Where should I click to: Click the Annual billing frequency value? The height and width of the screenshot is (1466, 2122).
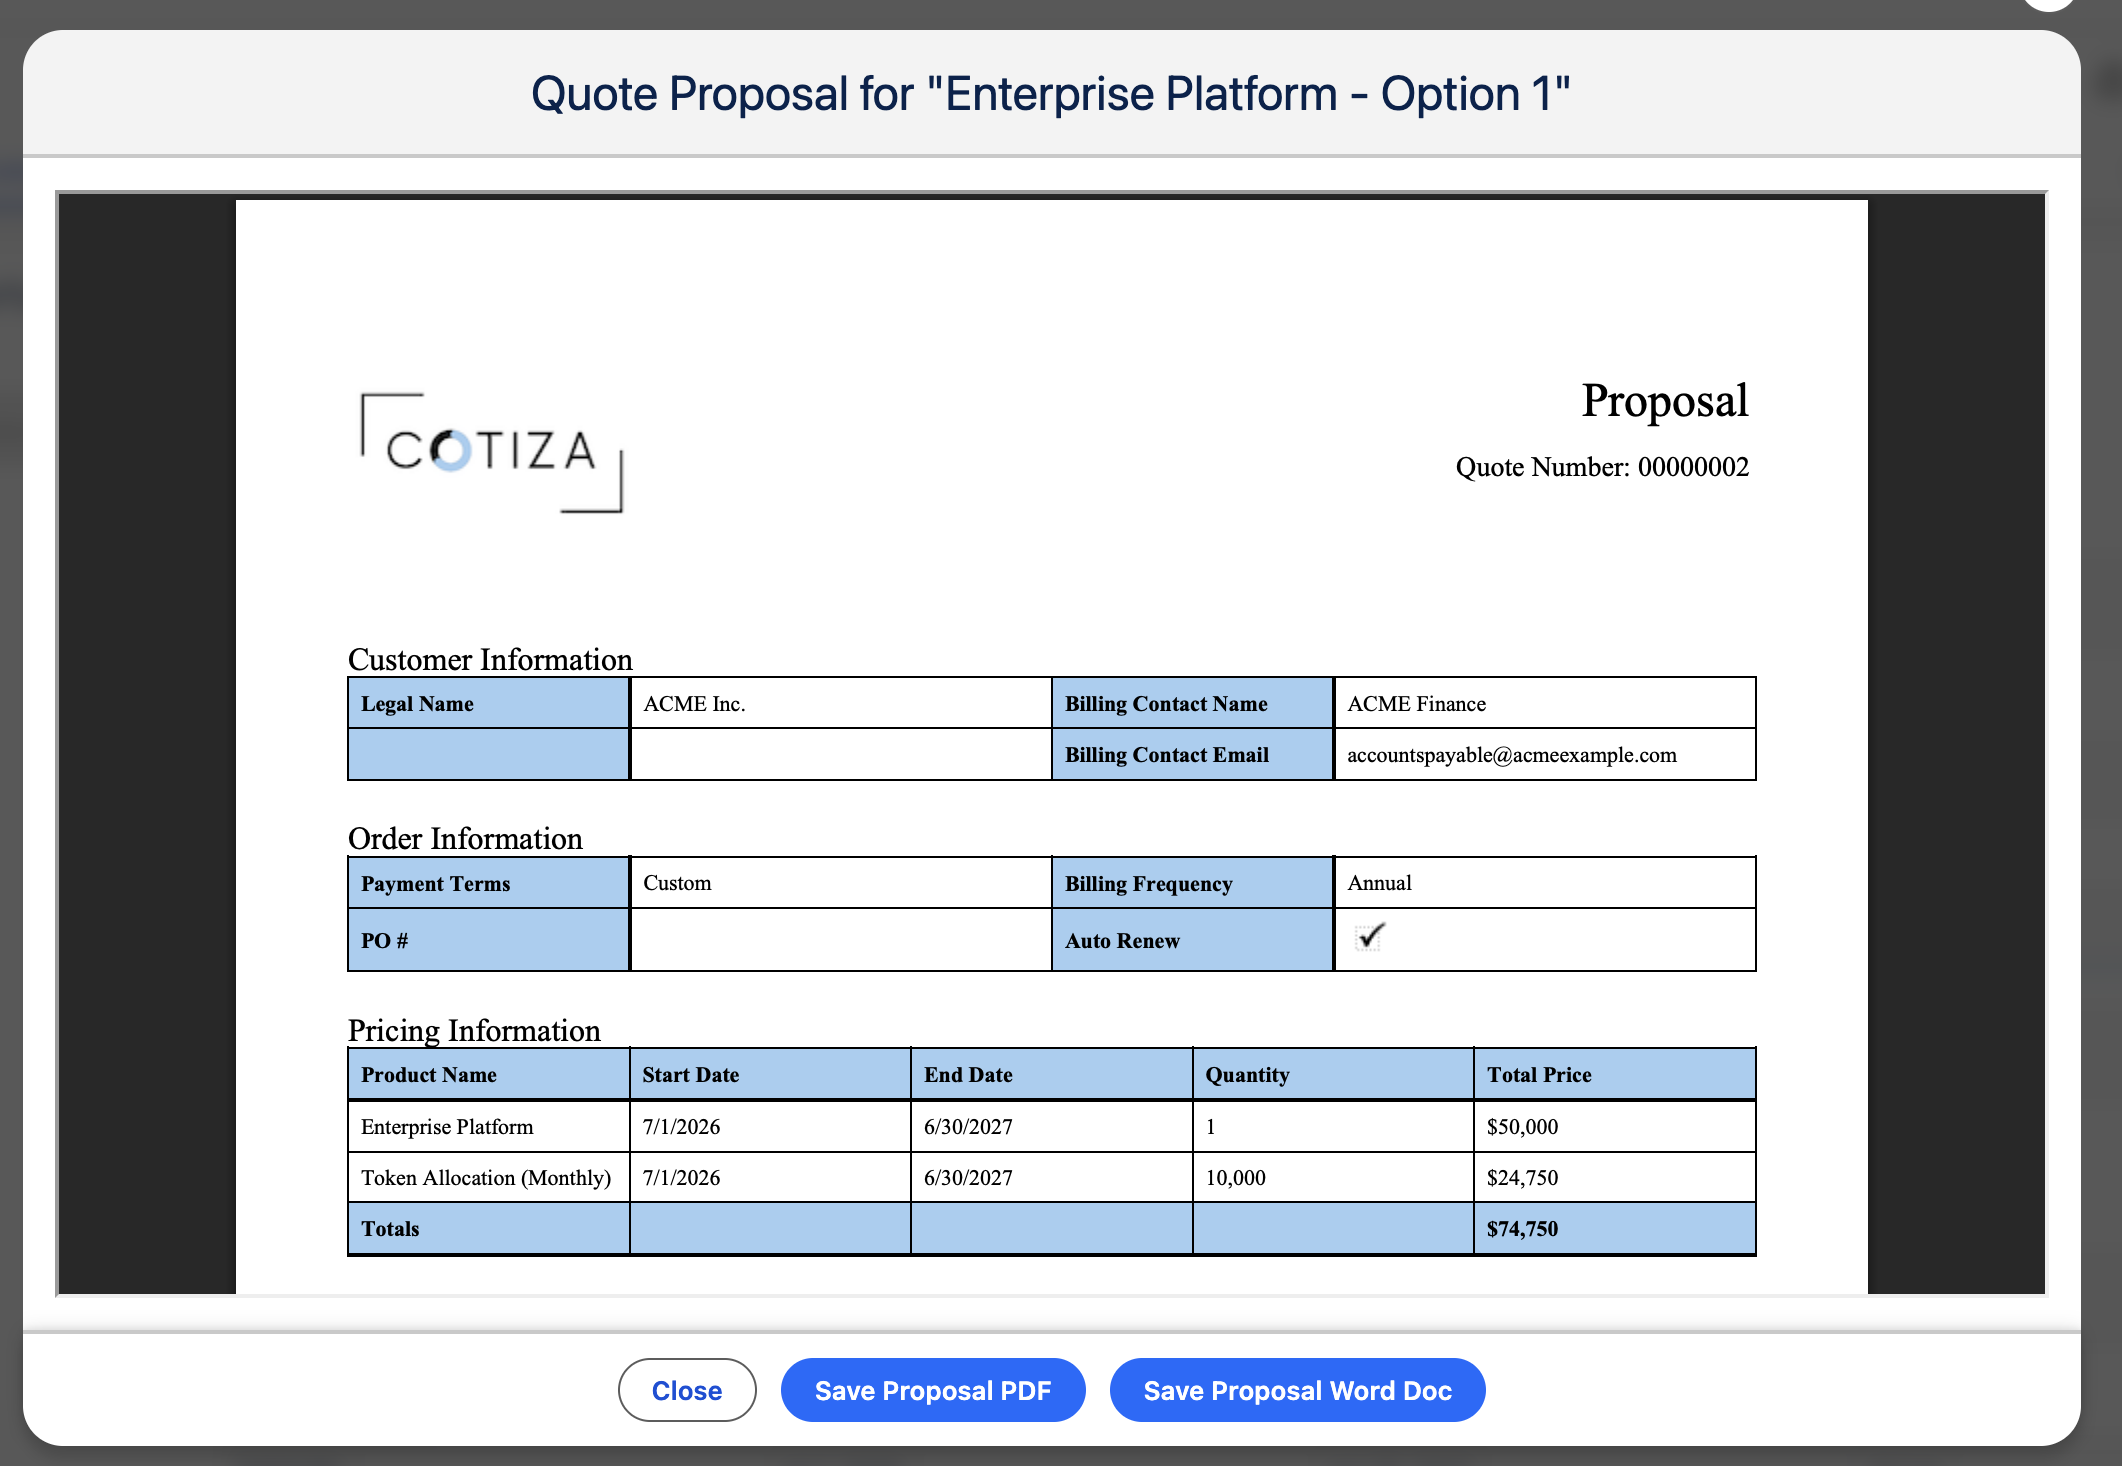[1380, 883]
